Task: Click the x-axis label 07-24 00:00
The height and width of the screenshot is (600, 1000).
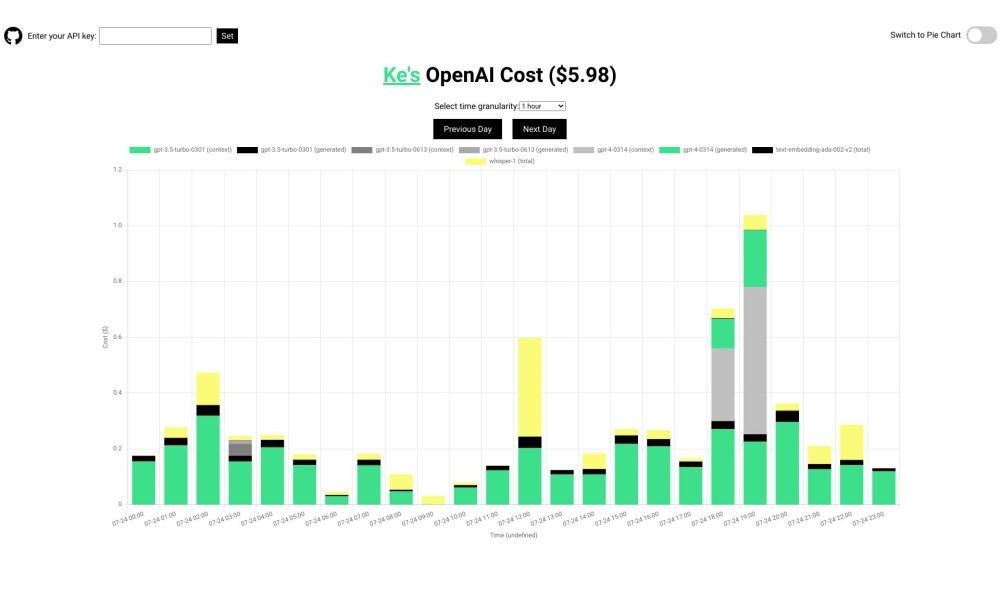Action: tap(128, 518)
